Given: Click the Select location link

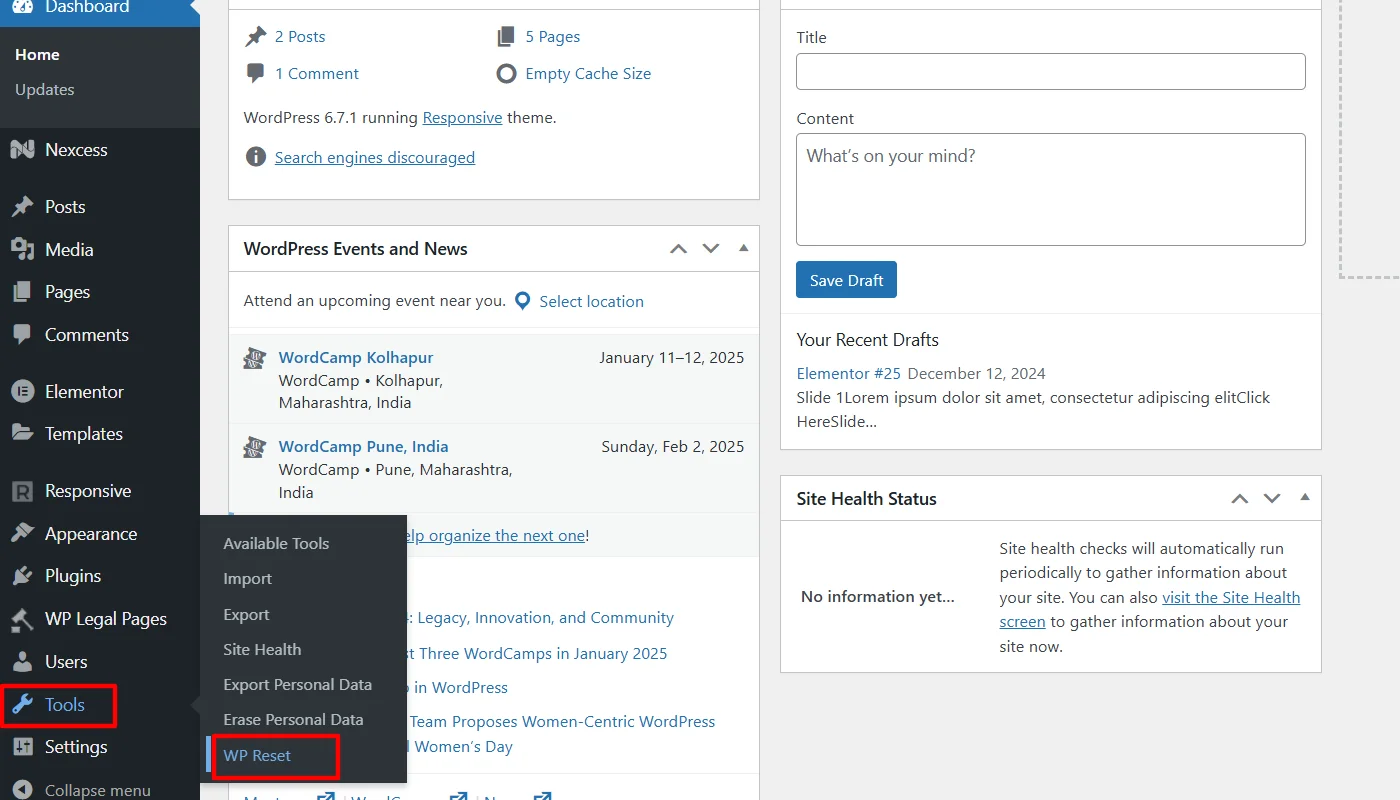Looking at the screenshot, I should pyautogui.click(x=591, y=302).
